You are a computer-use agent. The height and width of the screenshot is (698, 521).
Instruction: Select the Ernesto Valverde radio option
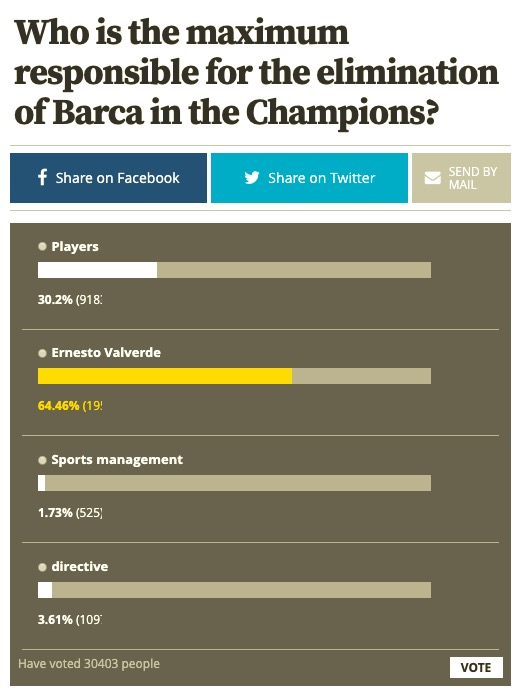coord(42,353)
